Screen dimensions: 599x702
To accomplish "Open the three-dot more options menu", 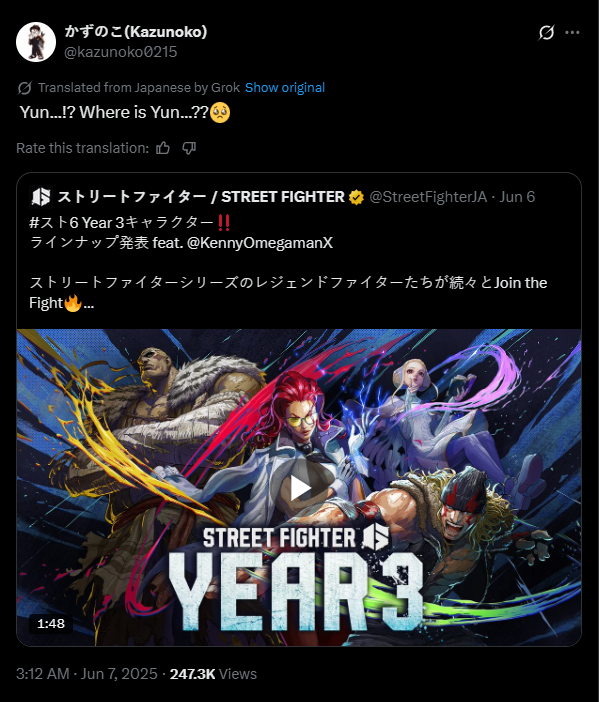I will pos(572,32).
